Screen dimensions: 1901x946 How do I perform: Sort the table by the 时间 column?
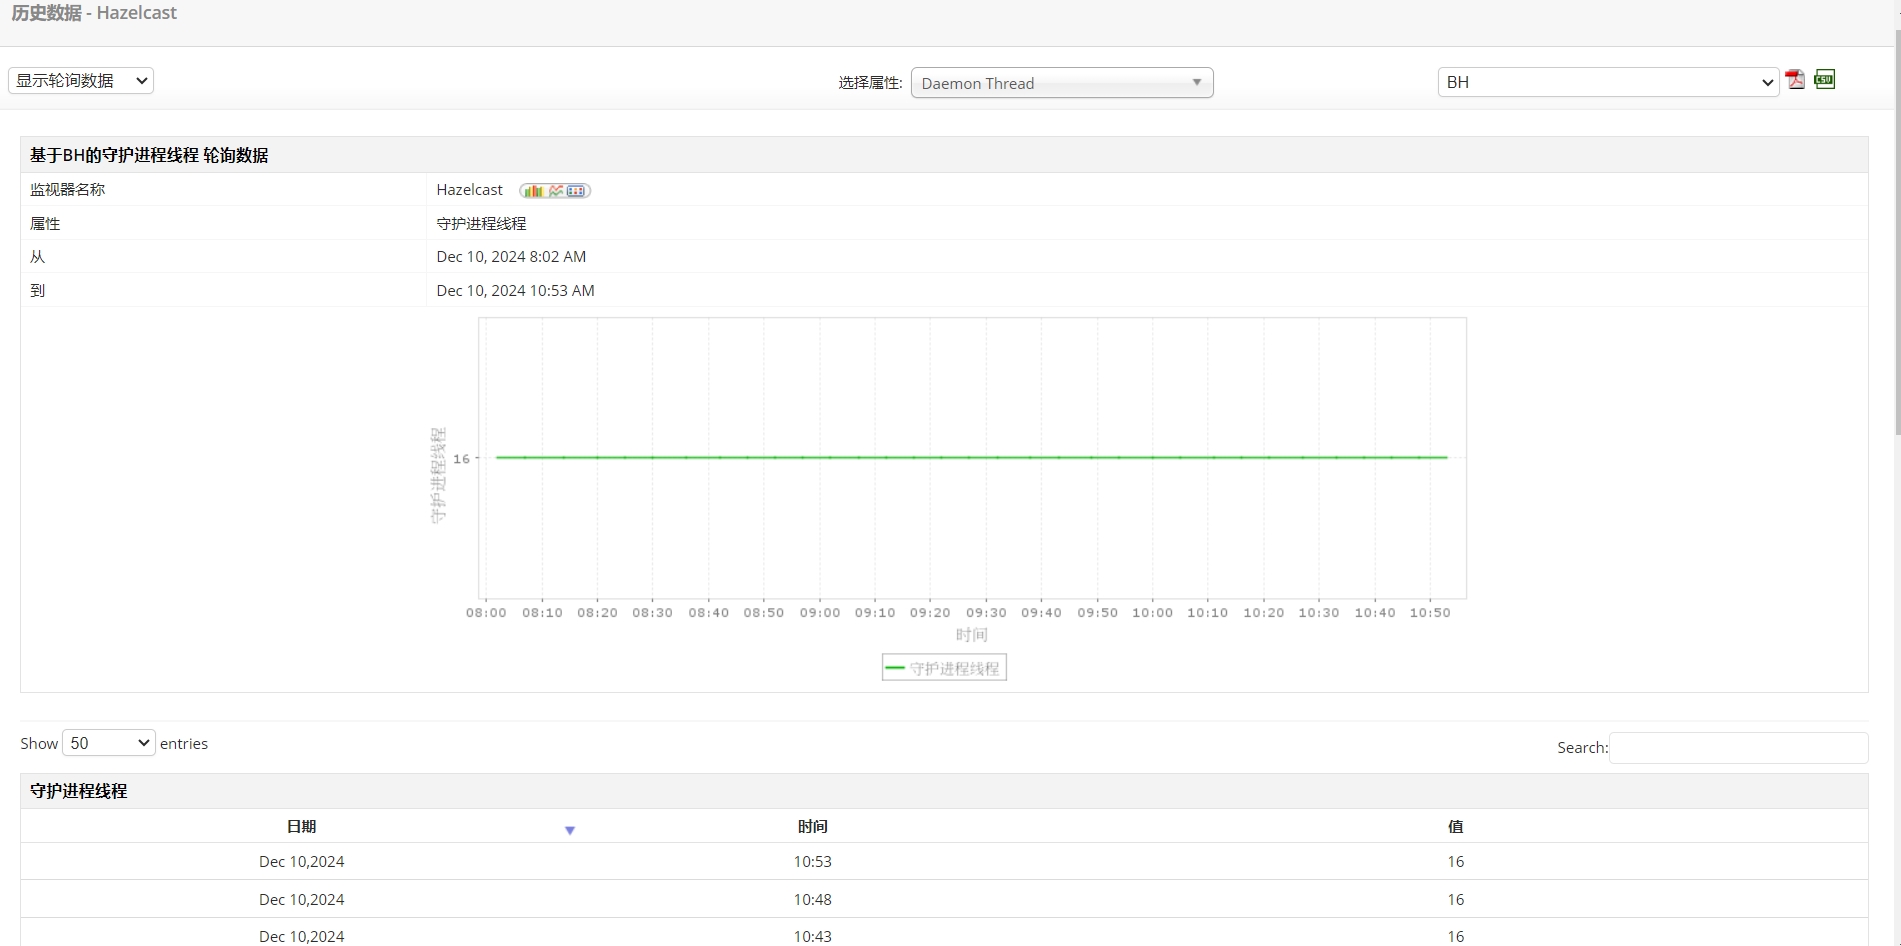pos(812,827)
